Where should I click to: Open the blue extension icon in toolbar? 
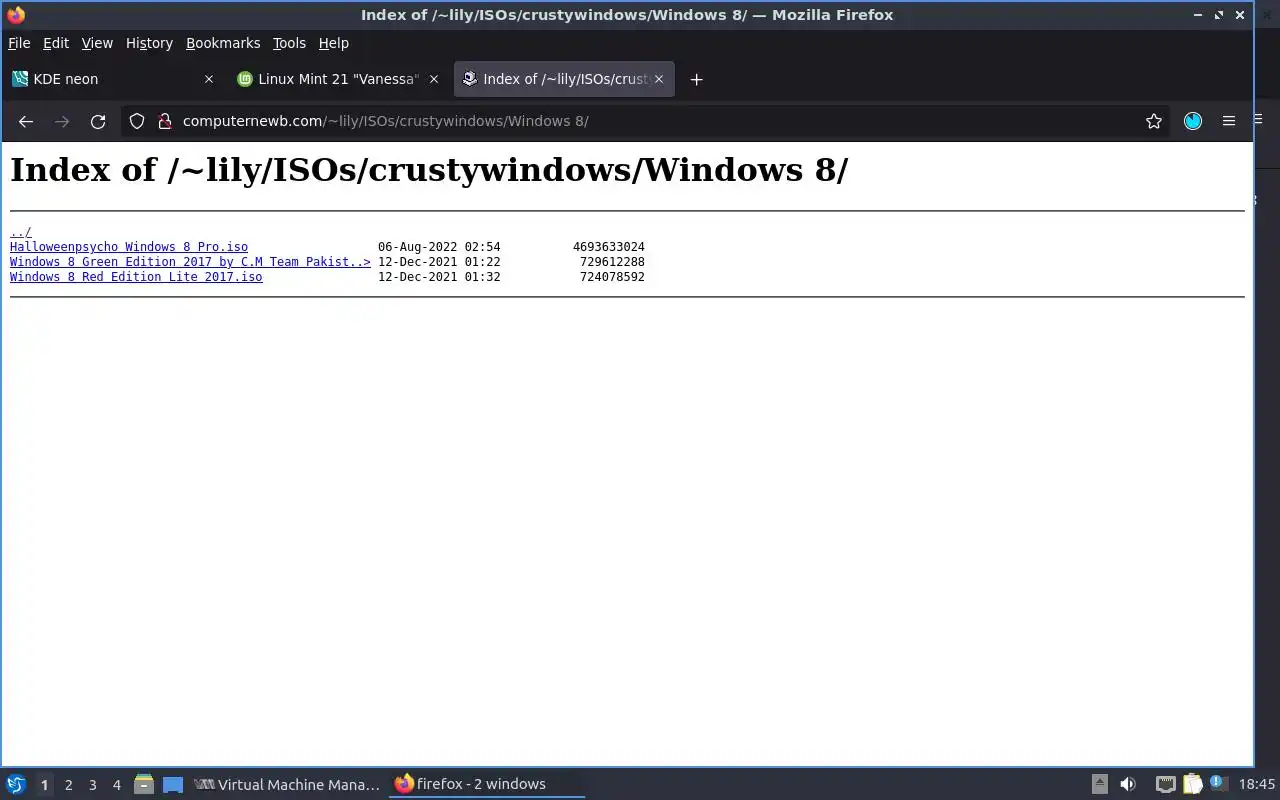[x=1193, y=121]
